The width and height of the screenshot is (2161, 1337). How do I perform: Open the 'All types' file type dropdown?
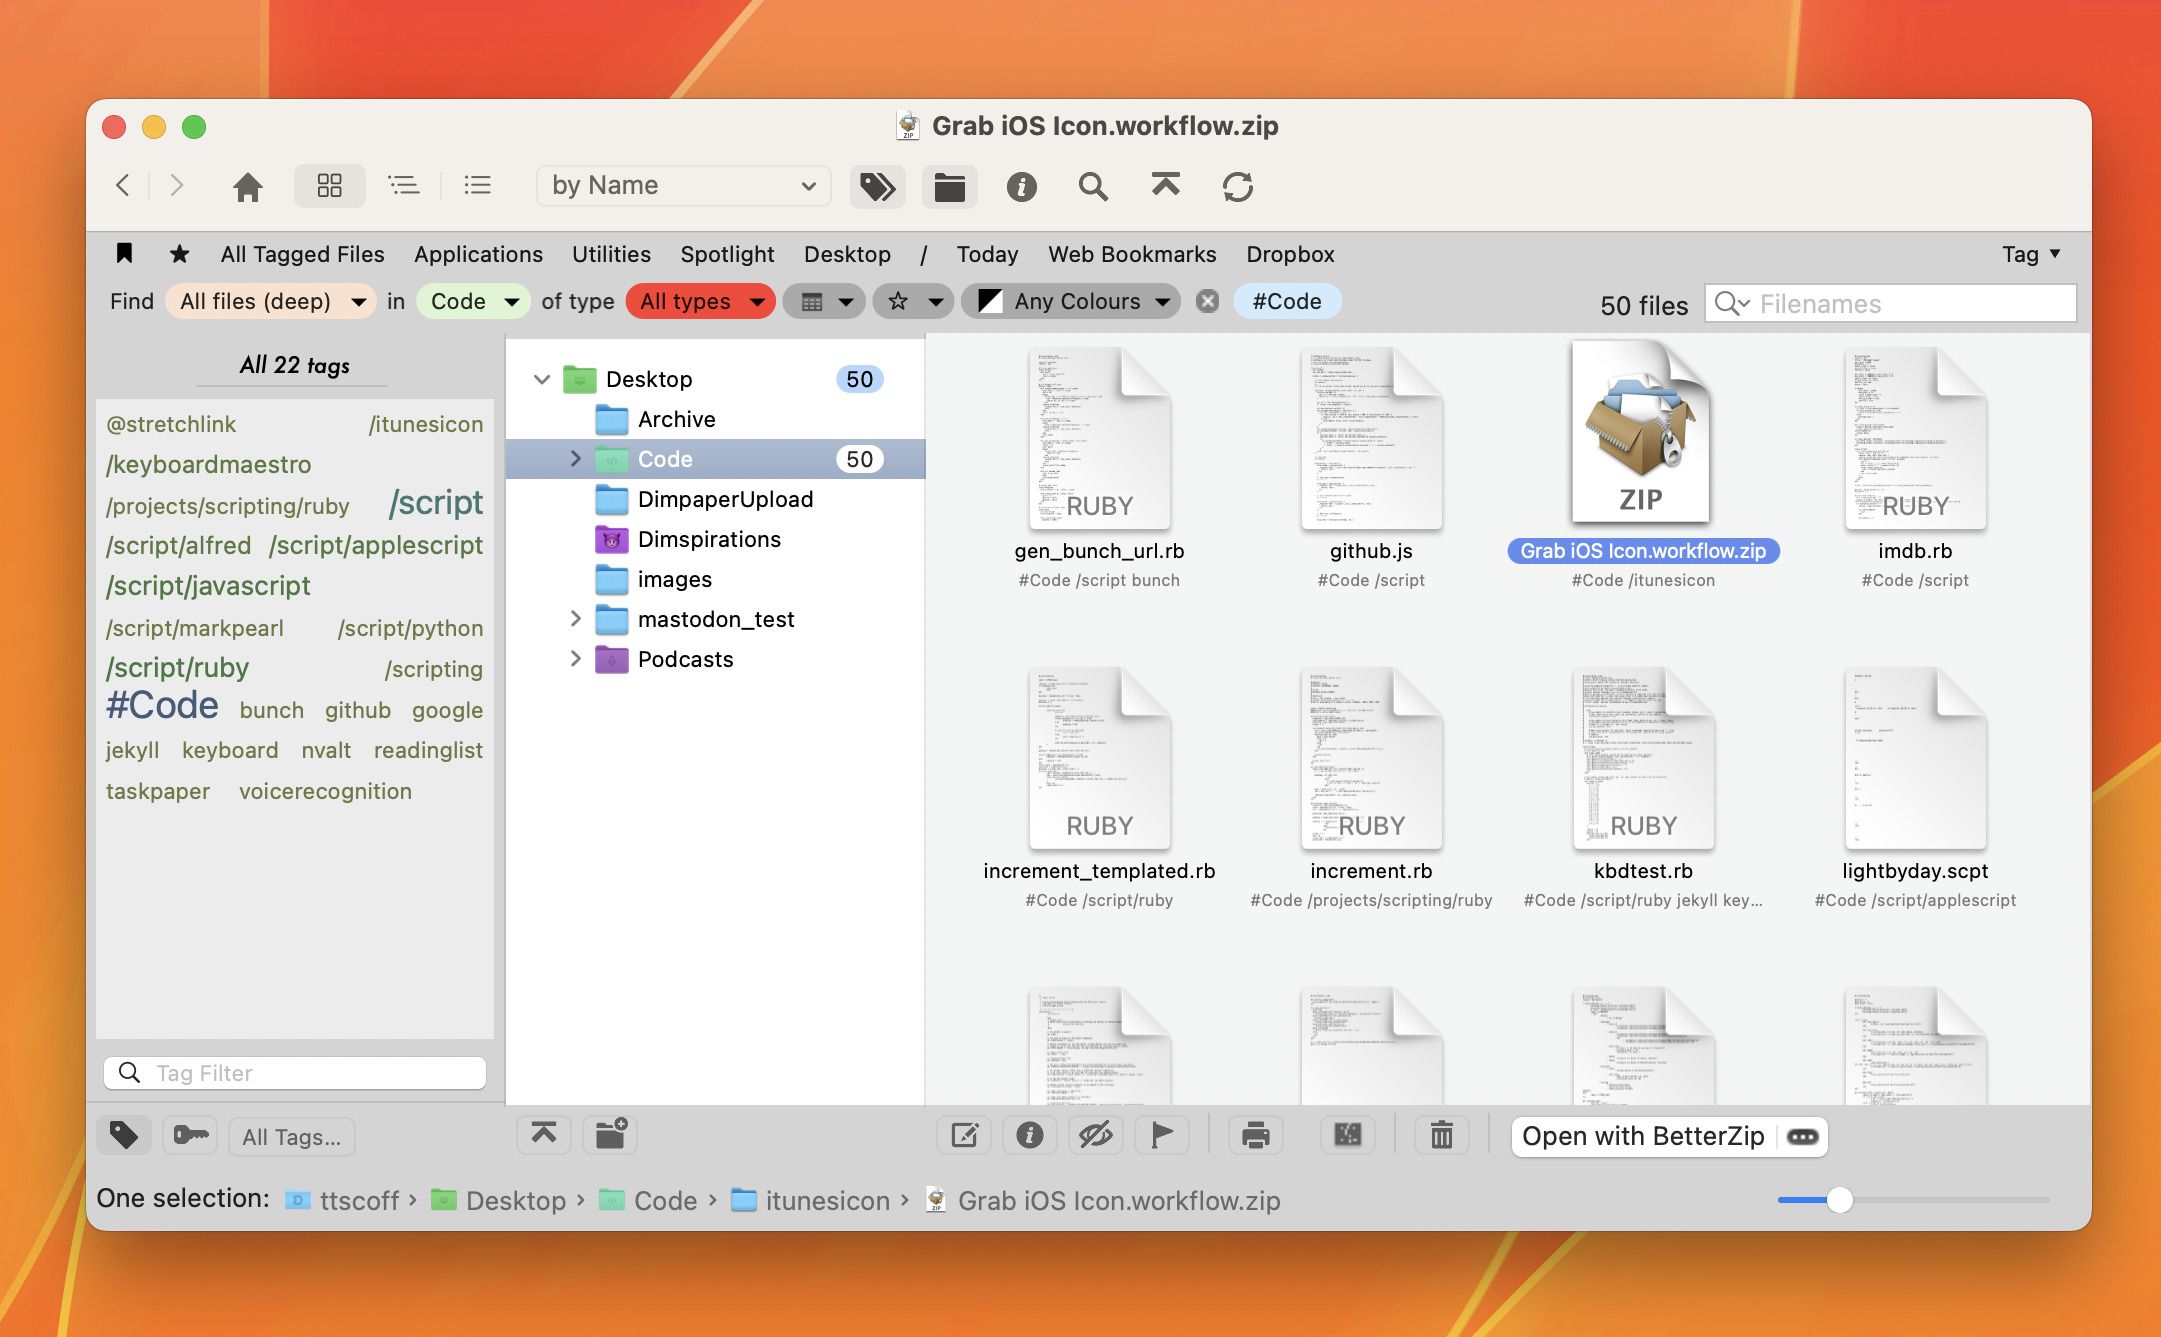click(700, 302)
